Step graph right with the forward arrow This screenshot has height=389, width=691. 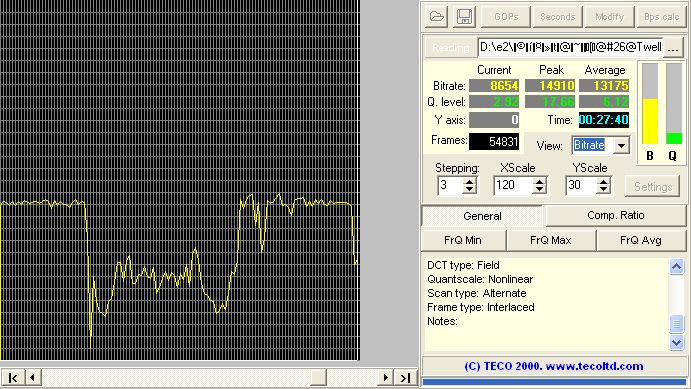(385, 378)
